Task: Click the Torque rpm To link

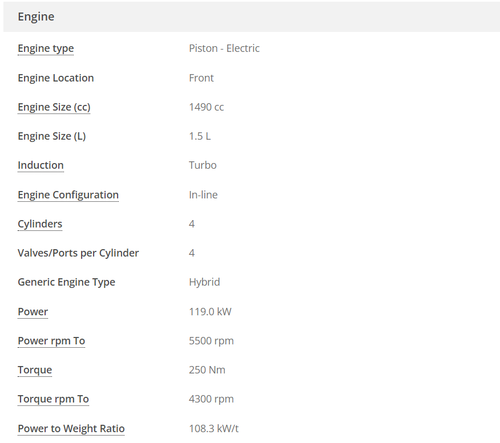Action: (x=53, y=399)
